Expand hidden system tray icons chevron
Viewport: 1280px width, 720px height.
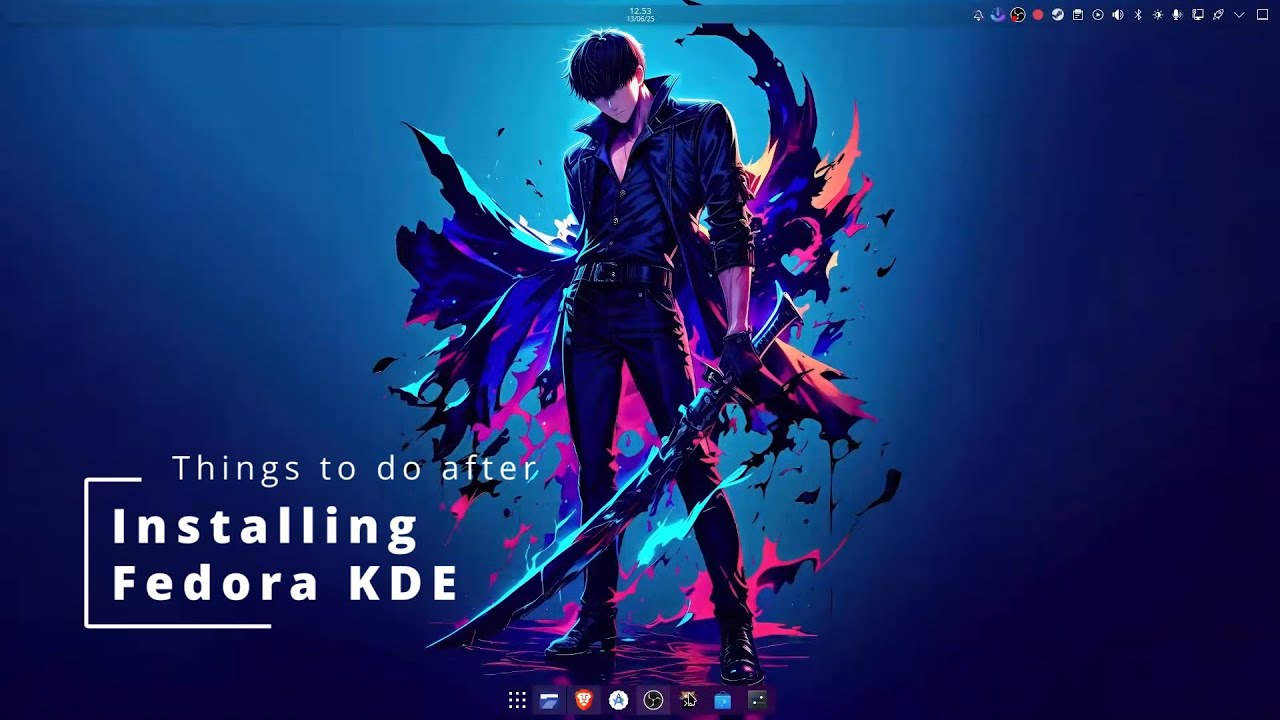(1240, 15)
